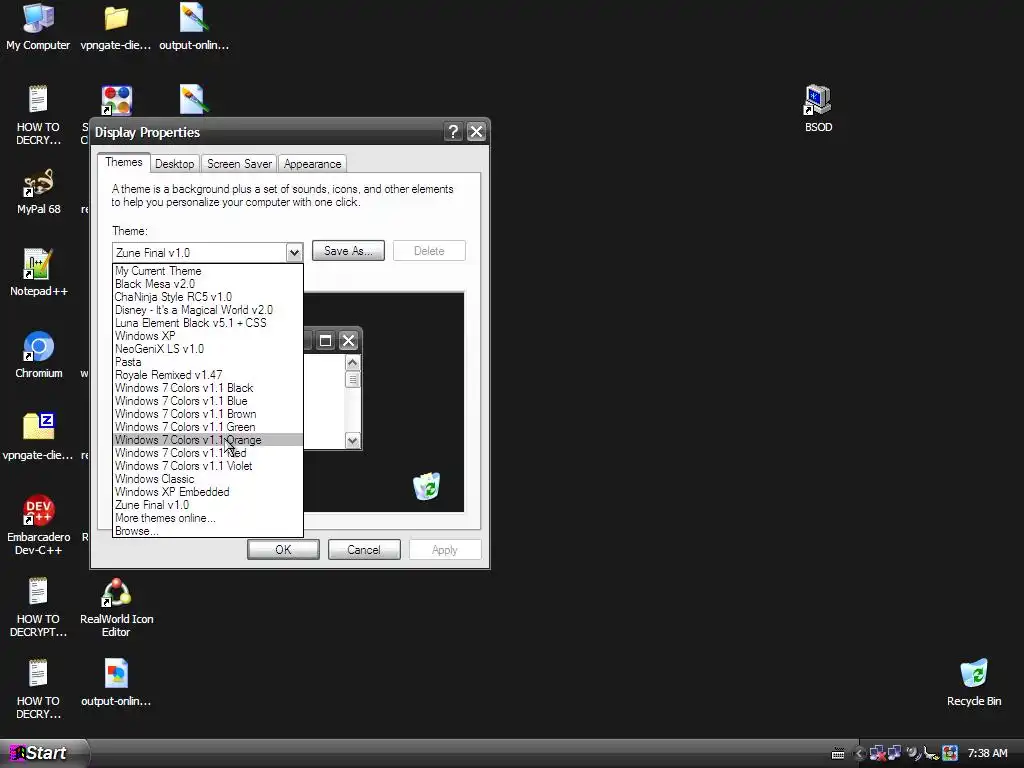1024x768 pixels.
Task: Choose Luna Element Black v5.1 + CSS
Action: (x=208, y=323)
